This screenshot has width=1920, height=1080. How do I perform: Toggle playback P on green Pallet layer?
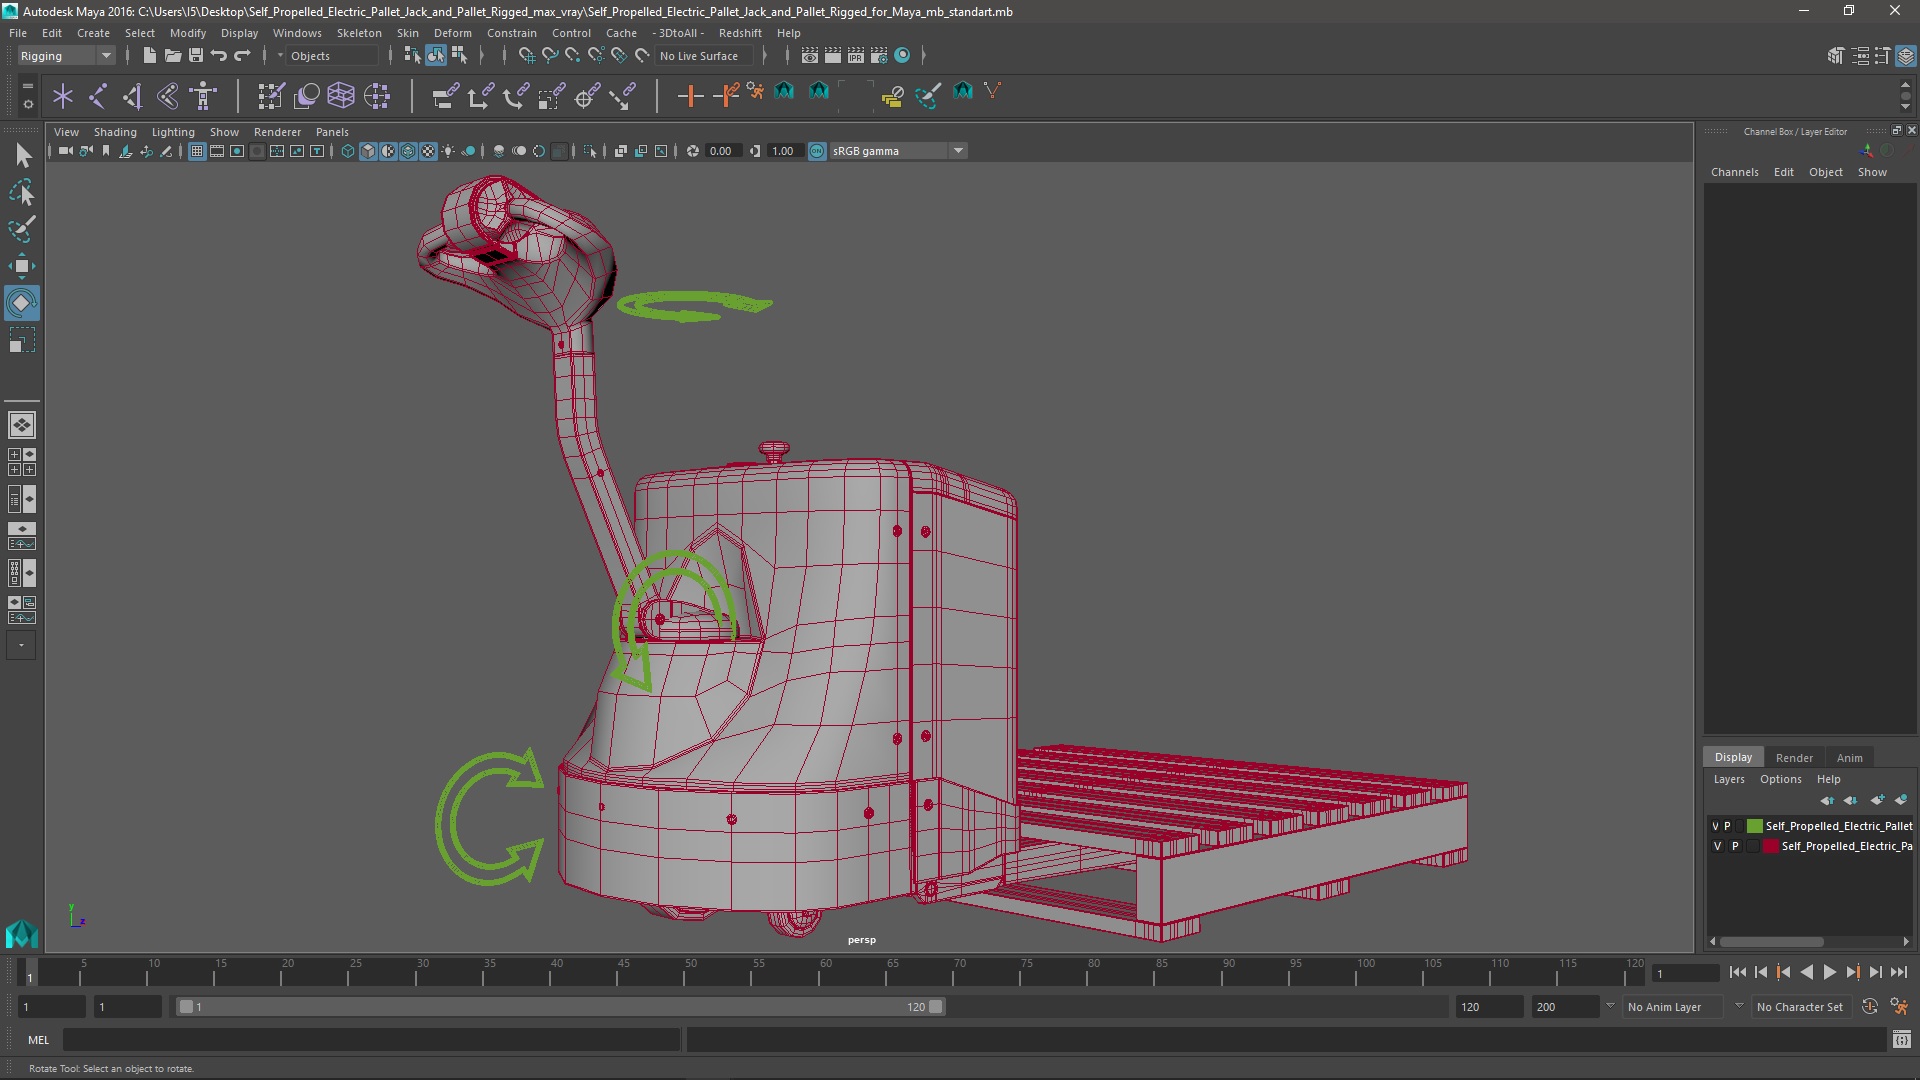1727,826
